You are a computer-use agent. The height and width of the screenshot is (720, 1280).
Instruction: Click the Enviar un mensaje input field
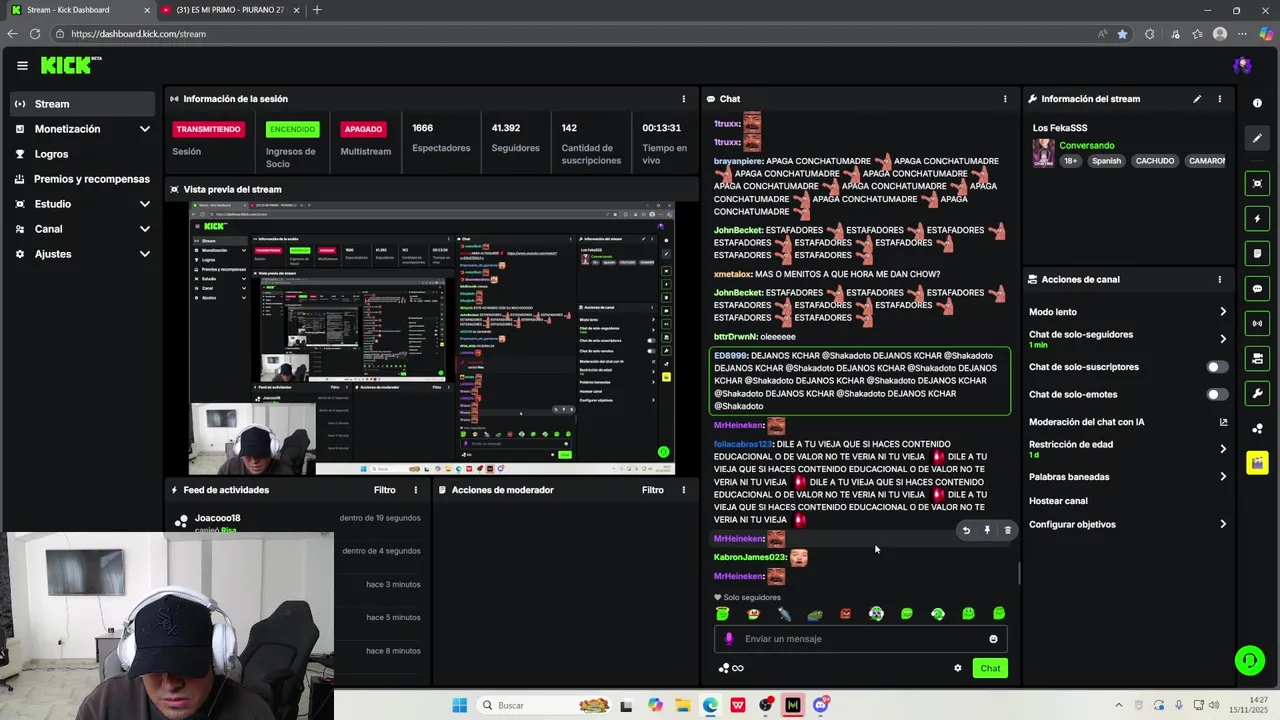click(861, 639)
